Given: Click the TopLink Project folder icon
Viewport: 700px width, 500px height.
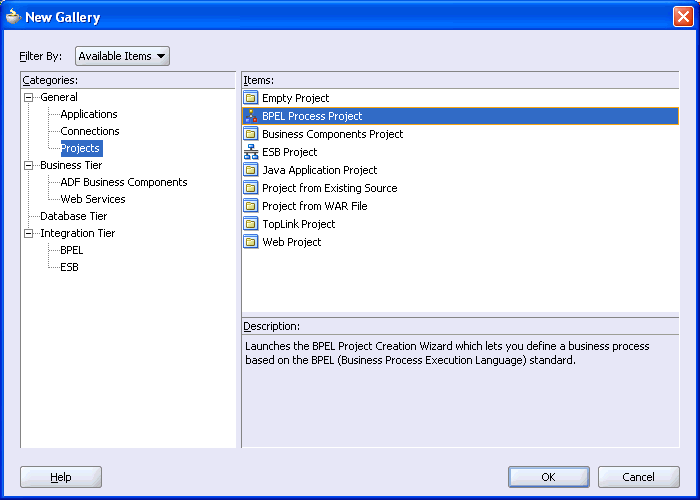Looking at the screenshot, I should tap(251, 224).
